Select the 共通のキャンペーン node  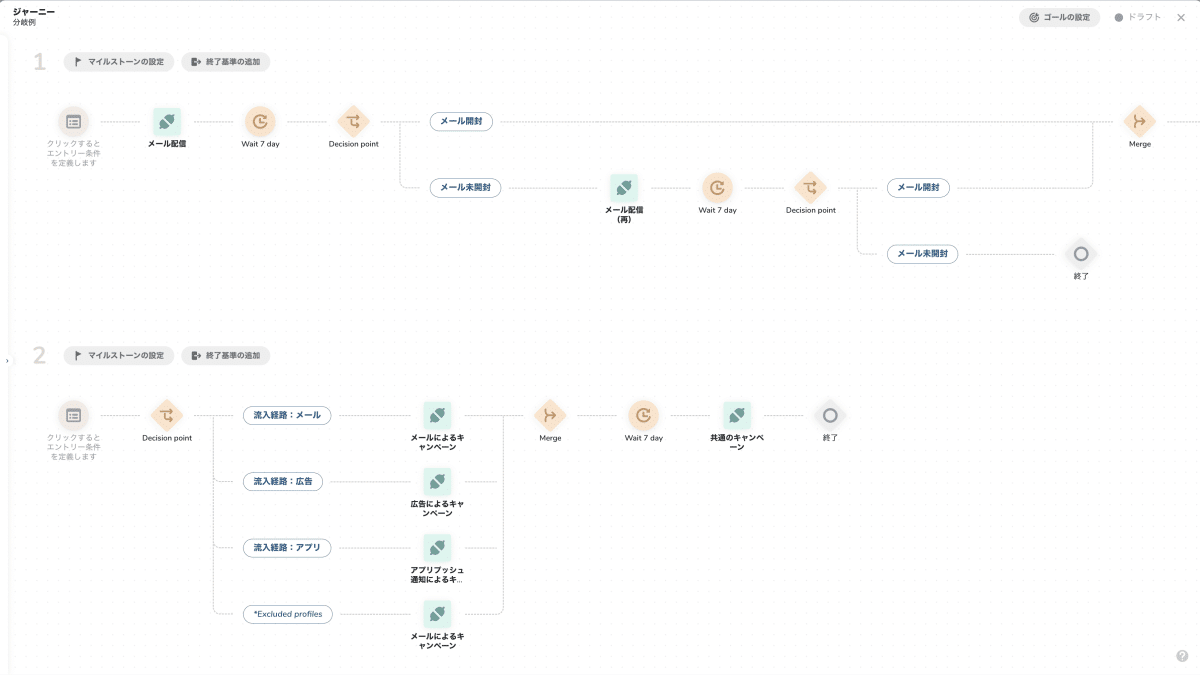737,414
